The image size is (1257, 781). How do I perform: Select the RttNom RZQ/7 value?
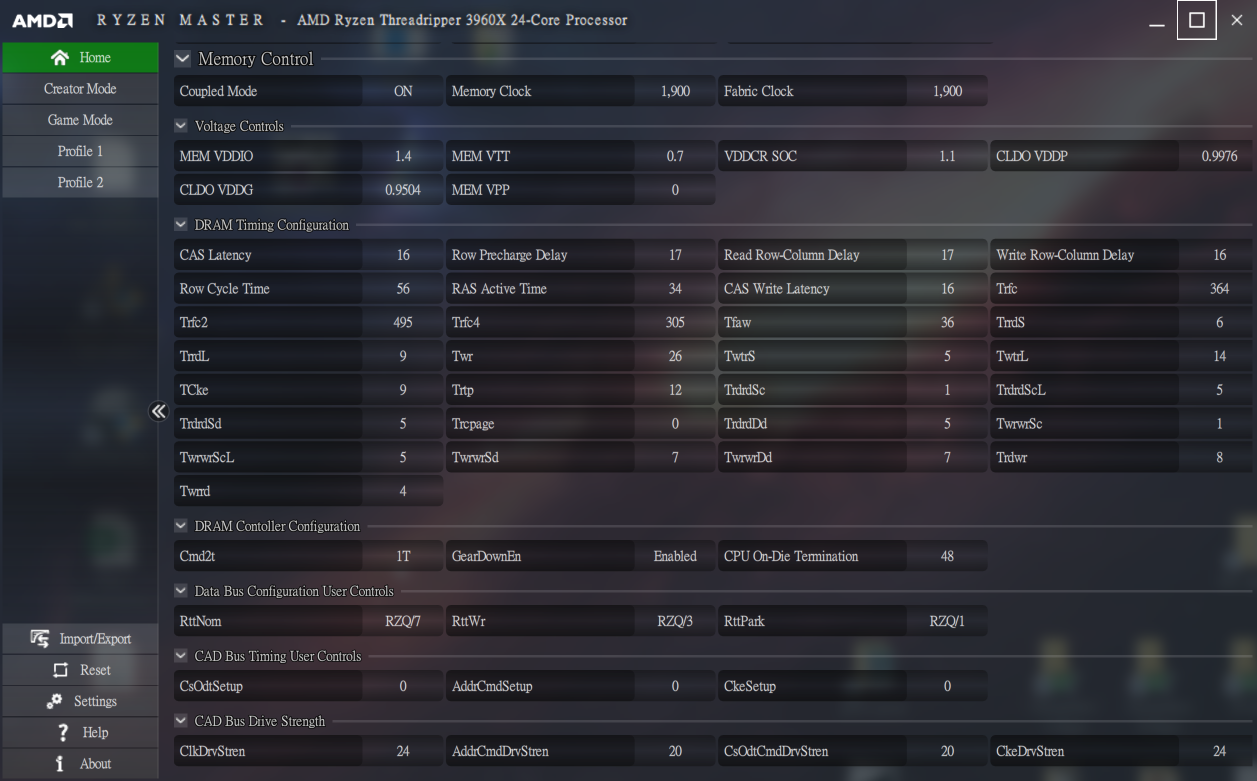click(x=403, y=621)
